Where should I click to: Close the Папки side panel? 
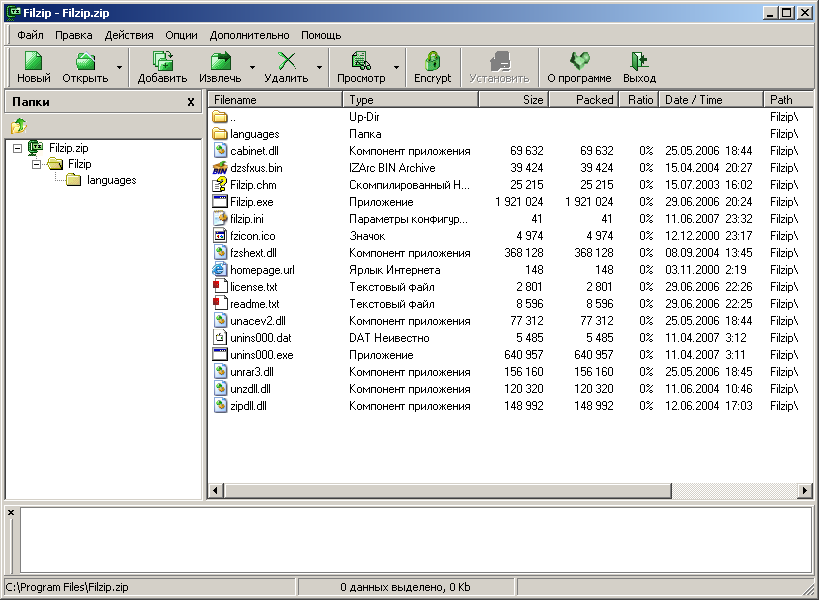[x=191, y=102]
